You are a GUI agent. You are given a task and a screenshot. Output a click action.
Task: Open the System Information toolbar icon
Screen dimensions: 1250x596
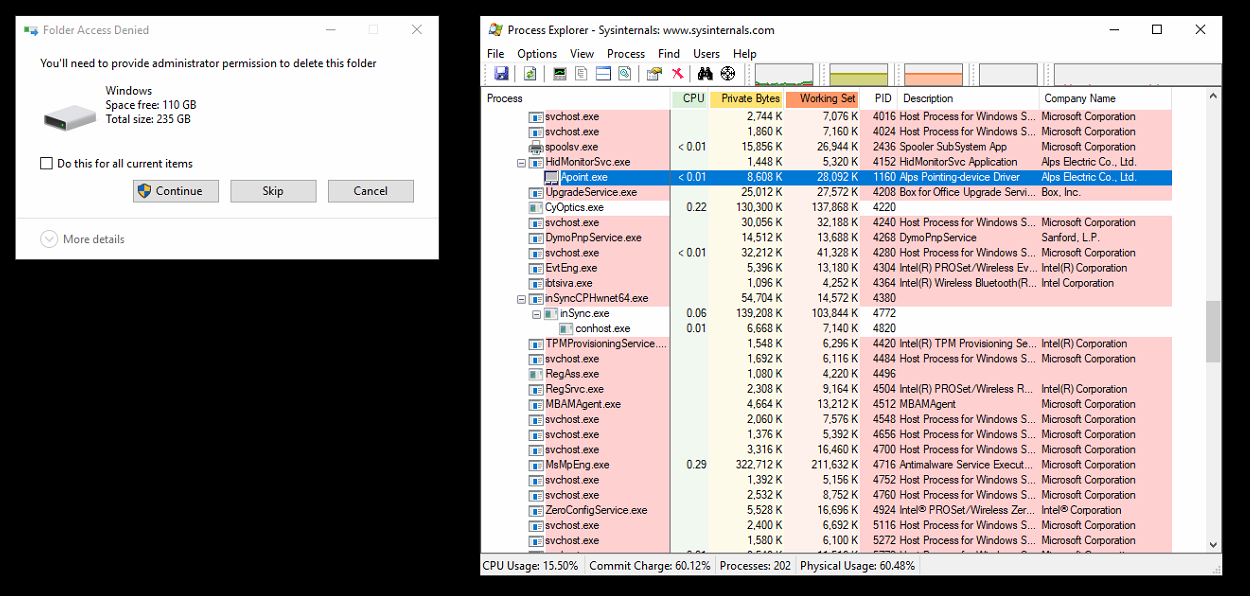[560, 73]
